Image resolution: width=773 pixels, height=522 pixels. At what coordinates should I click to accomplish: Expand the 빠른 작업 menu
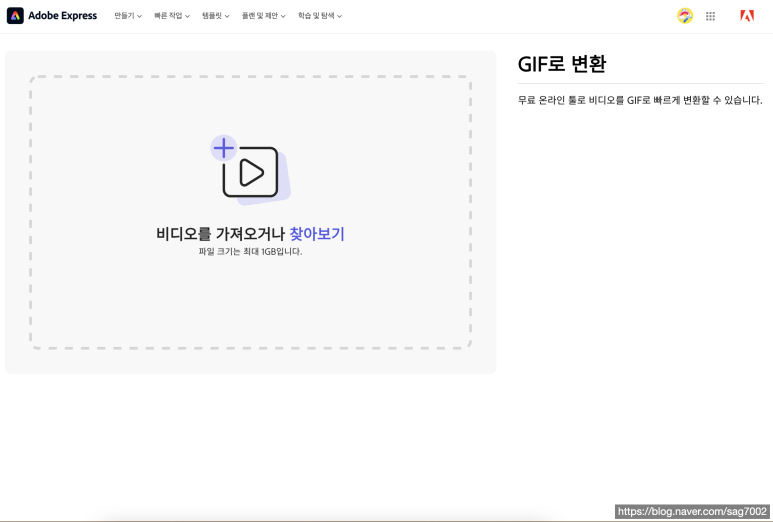coord(172,16)
